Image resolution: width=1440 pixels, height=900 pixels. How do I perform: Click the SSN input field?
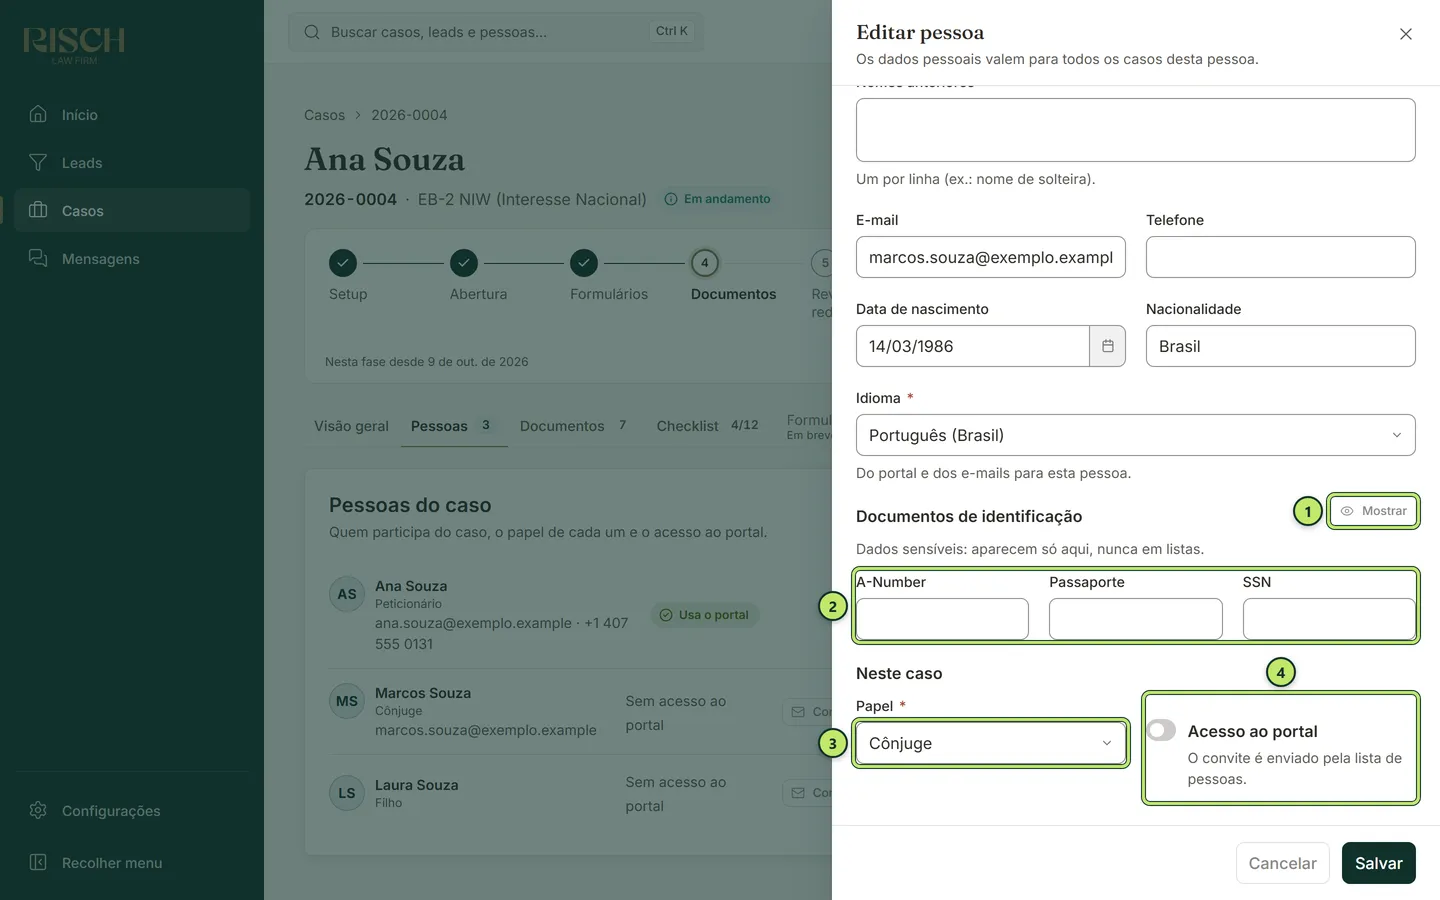pyautogui.click(x=1329, y=619)
